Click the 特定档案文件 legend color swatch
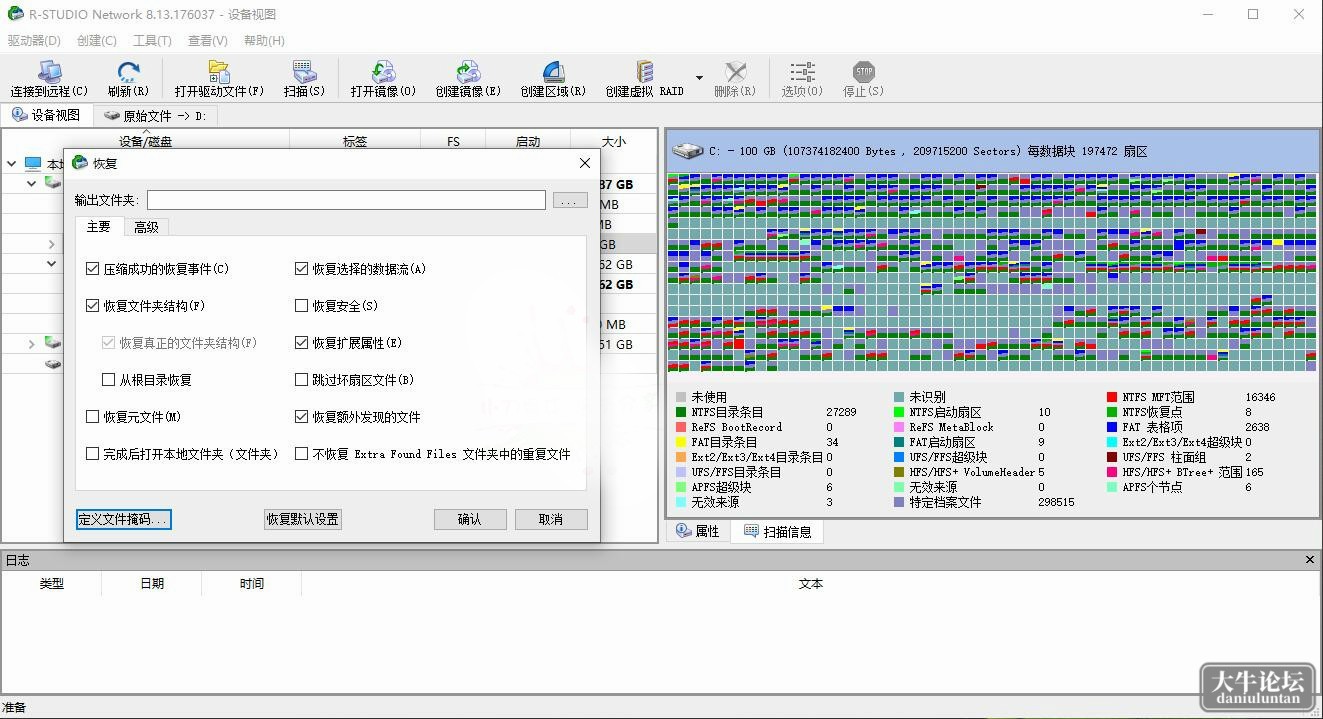 [x=899, y=502]
